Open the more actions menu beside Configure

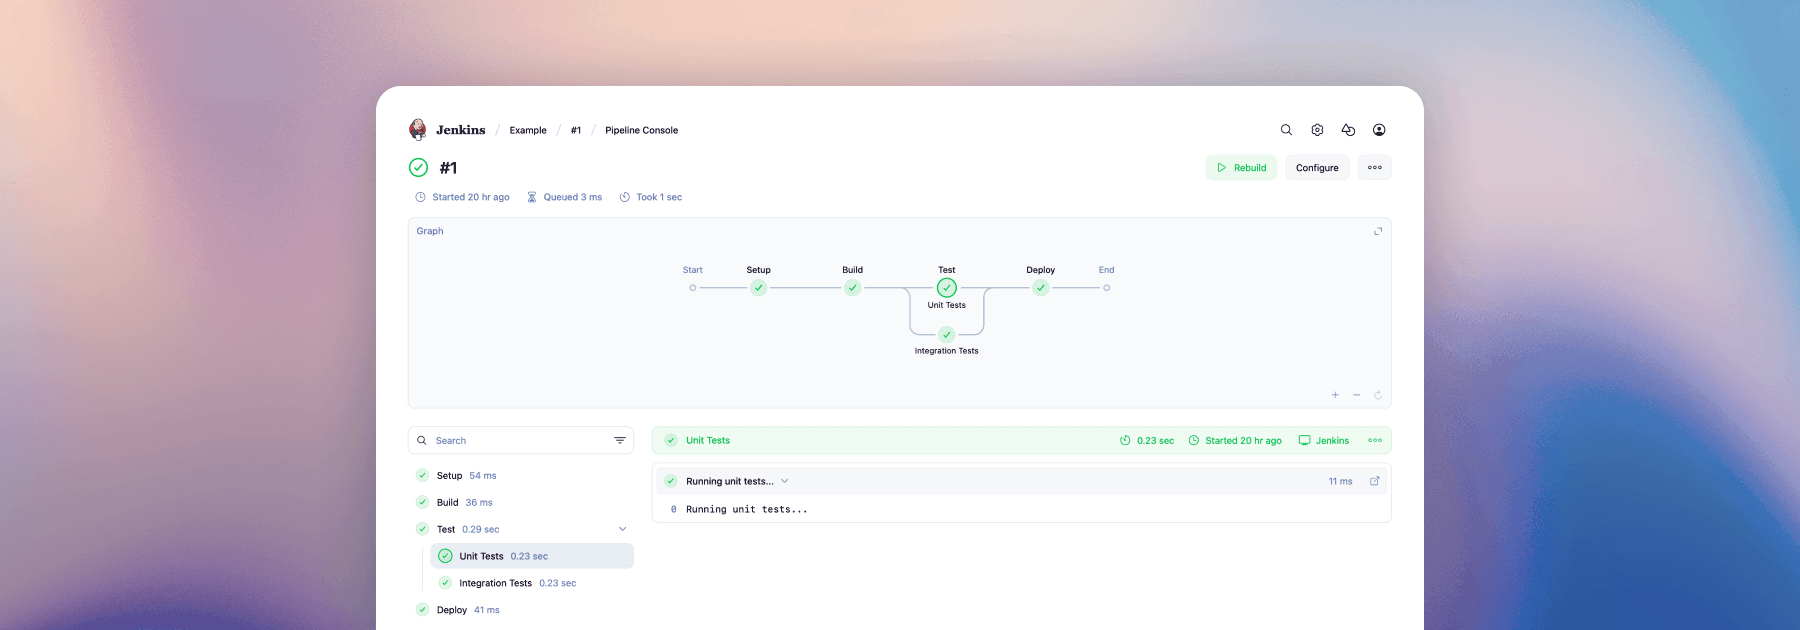coord(1374,168)
